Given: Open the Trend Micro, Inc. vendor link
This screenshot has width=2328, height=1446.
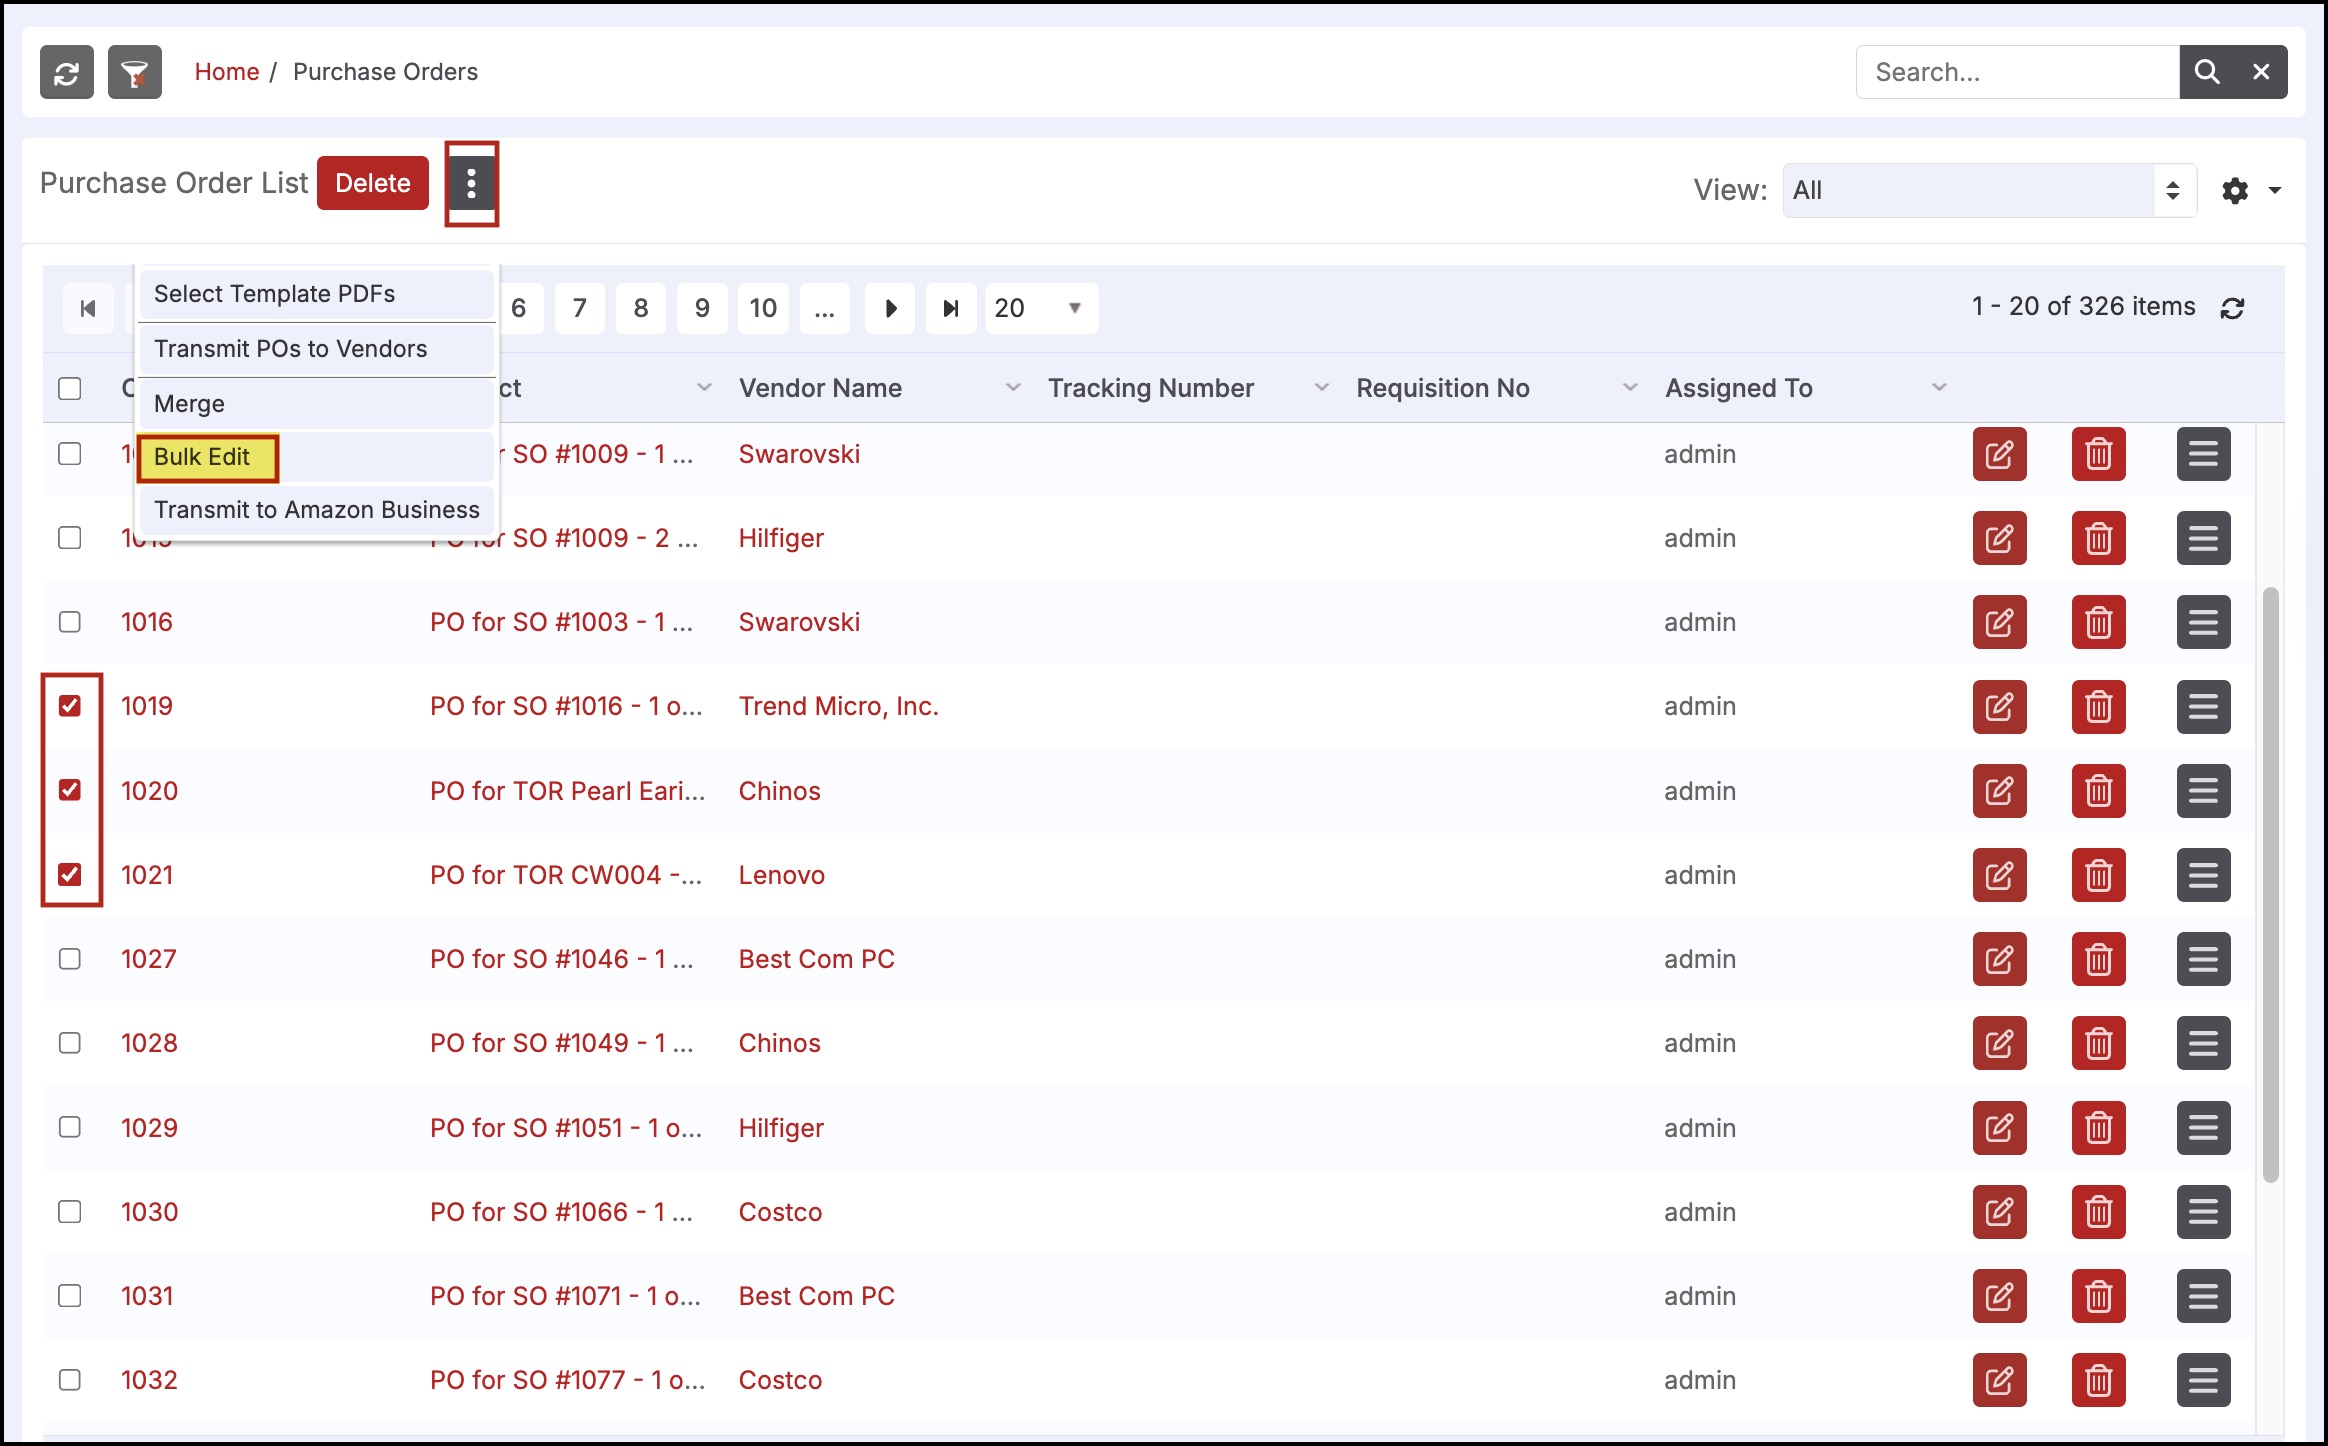Looking at the screenshot, I should point(838,706).
